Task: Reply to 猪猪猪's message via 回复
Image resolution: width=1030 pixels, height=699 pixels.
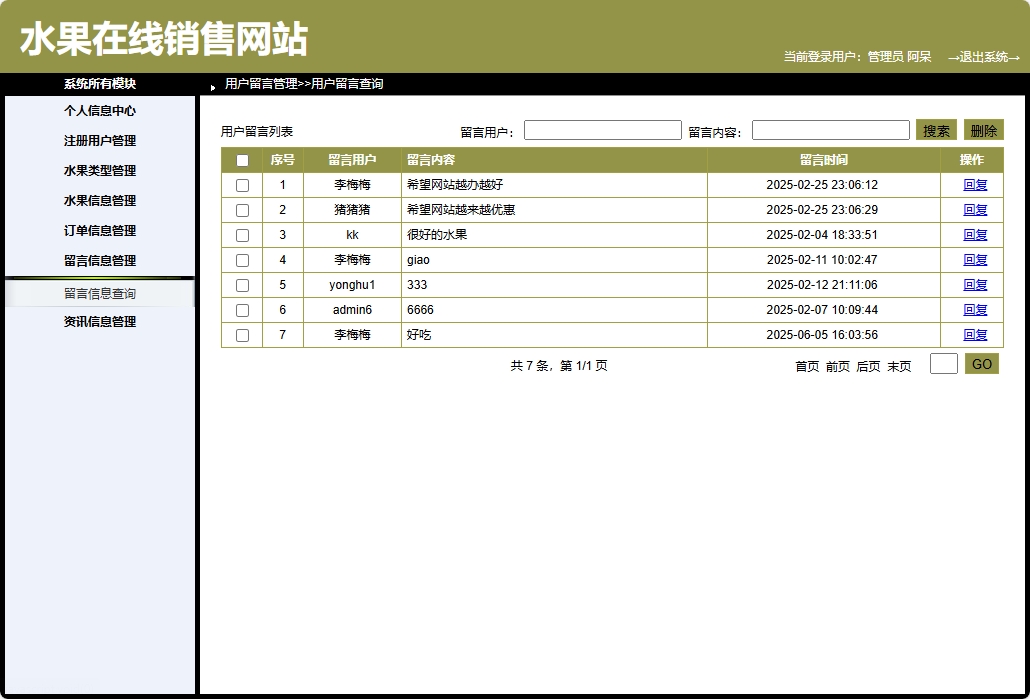Action: 974,210
